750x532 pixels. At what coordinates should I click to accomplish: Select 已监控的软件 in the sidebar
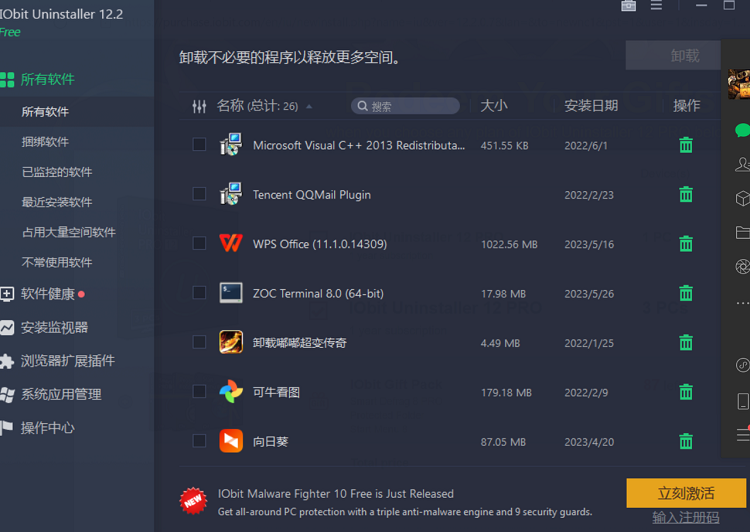click(57, 172)
